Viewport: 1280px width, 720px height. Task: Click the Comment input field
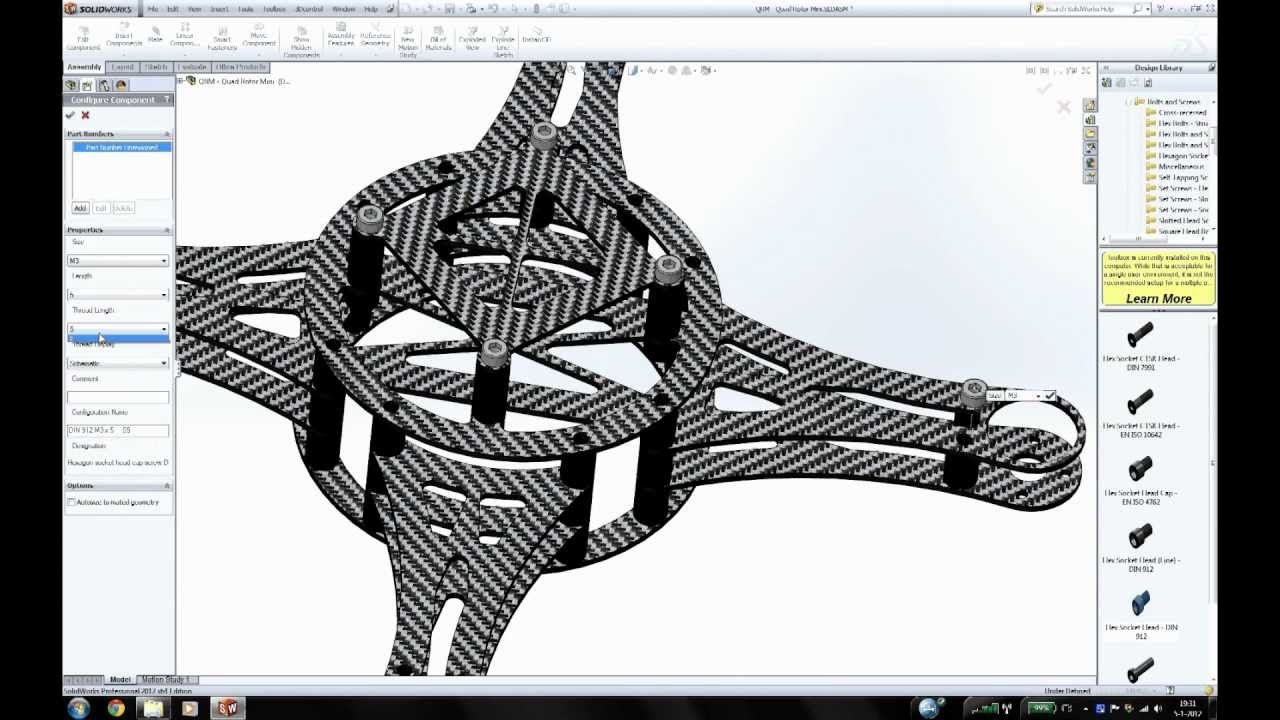click(x=117, y=397)
